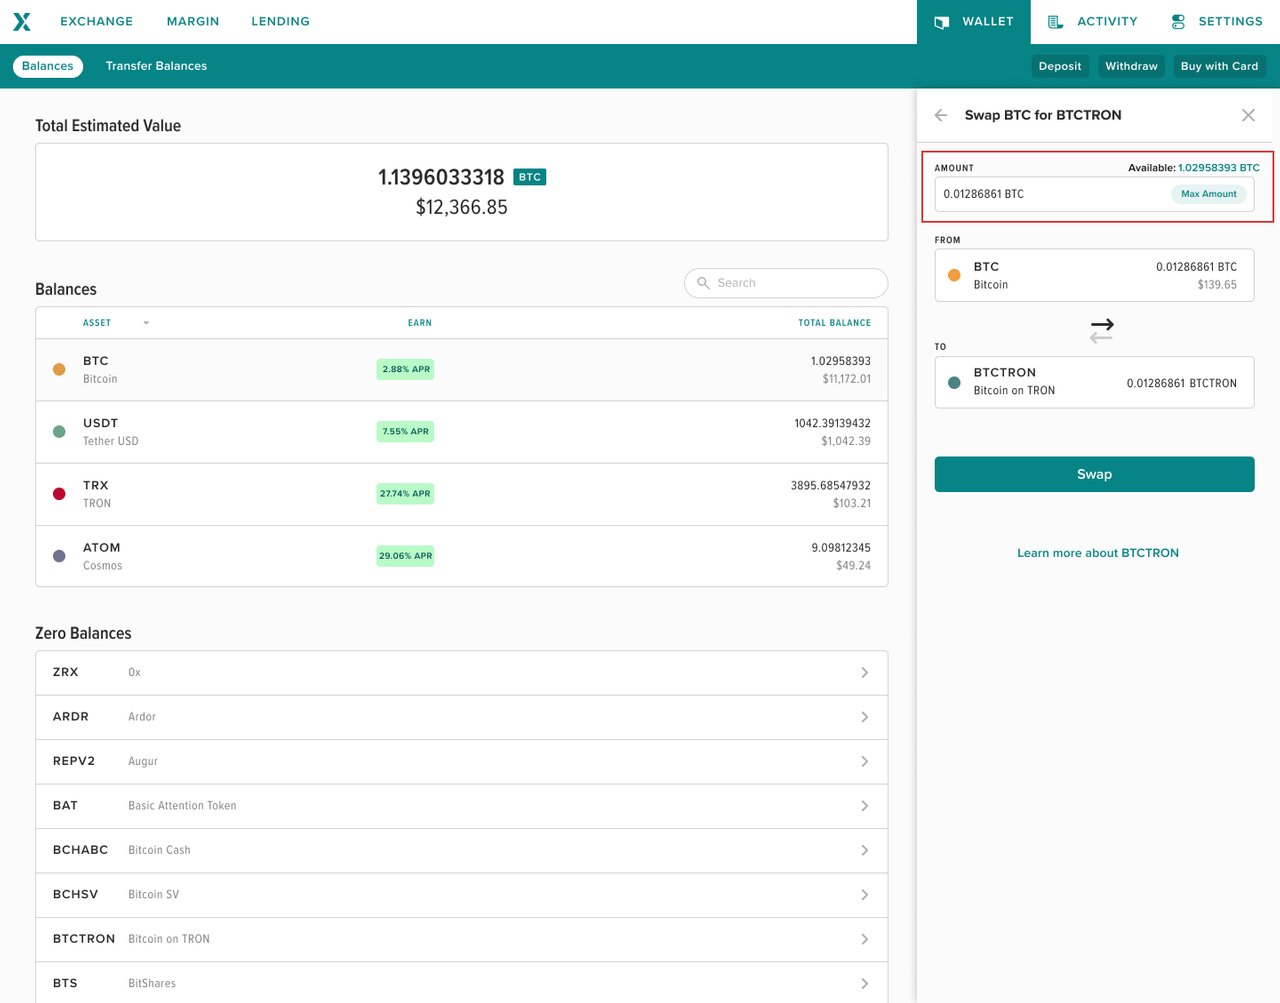
Task: Click the TRX balance value 3895.68547932
Action: tap(831, 485)
